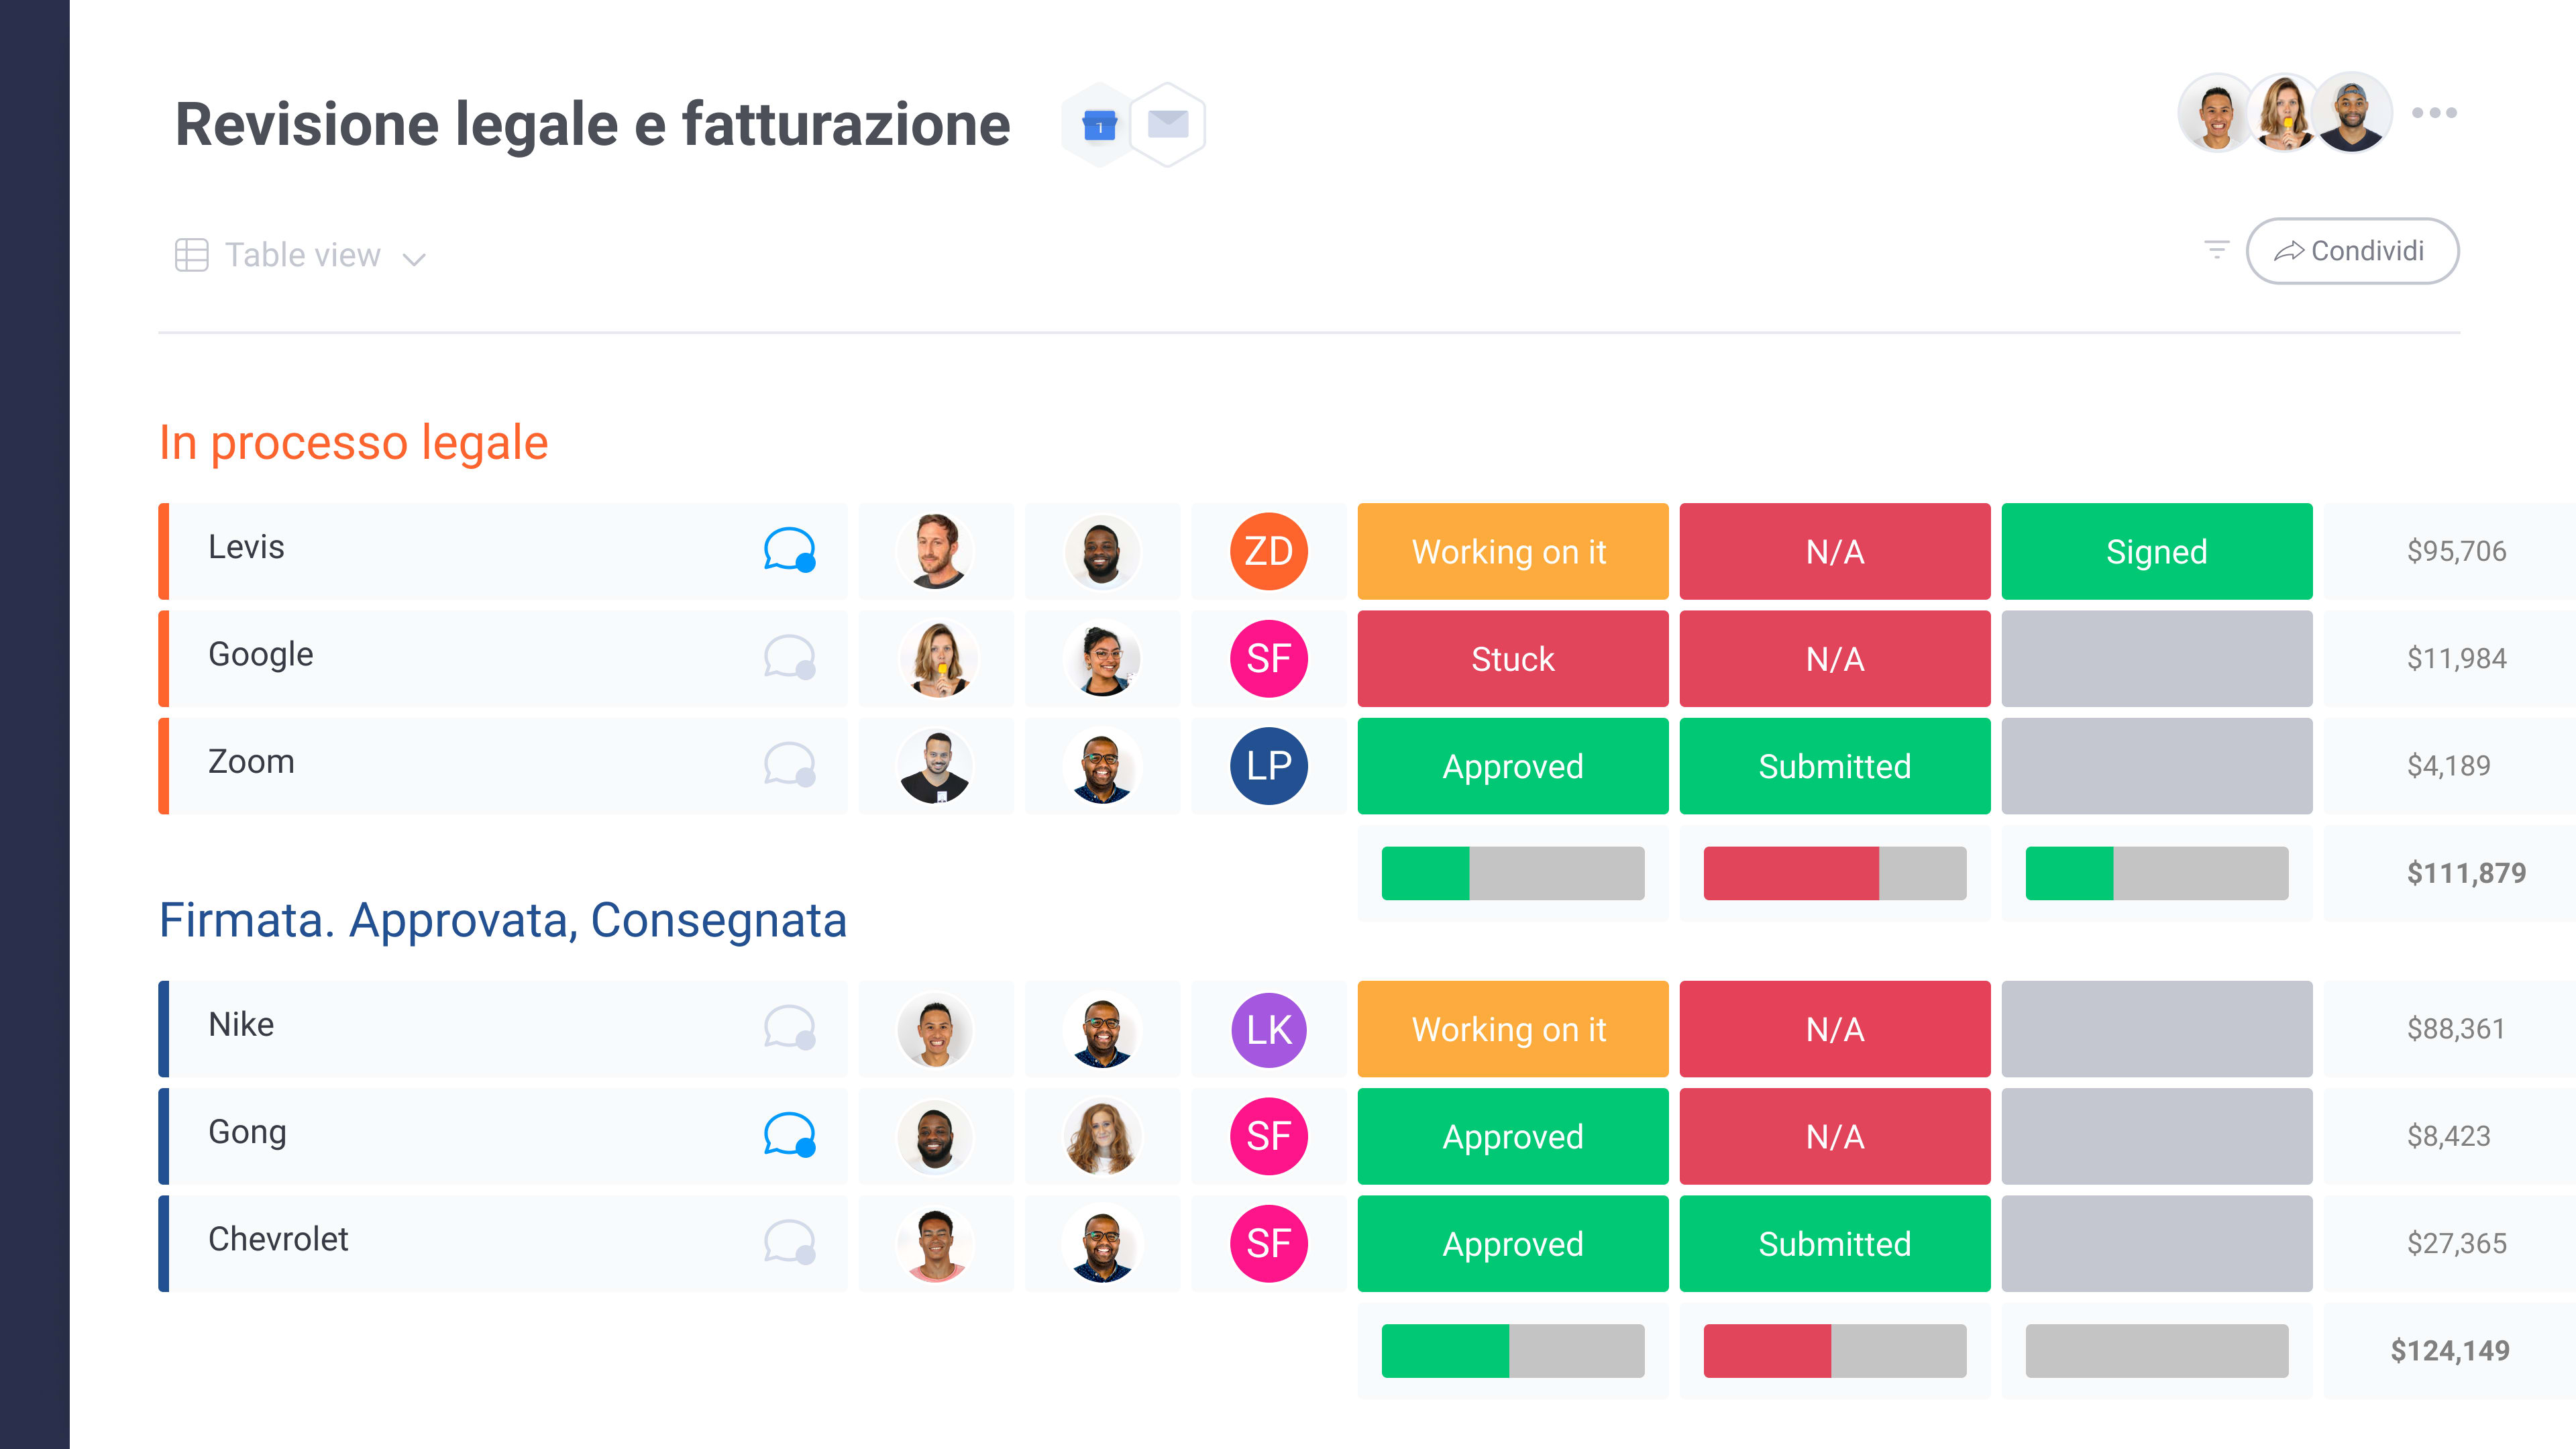This screenshot has height=1449, width=2576.
Task: Change Nike N/A status cell
Action: (x=1834, y=1029)
